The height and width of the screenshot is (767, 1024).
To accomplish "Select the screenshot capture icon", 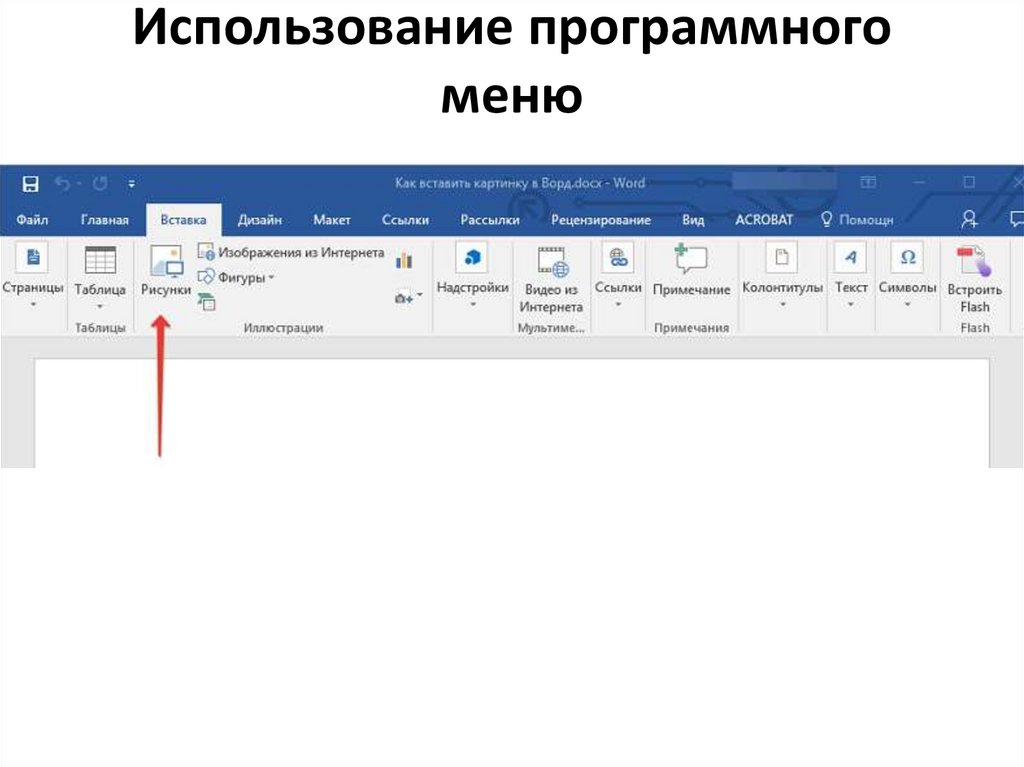I will (400, 297).
